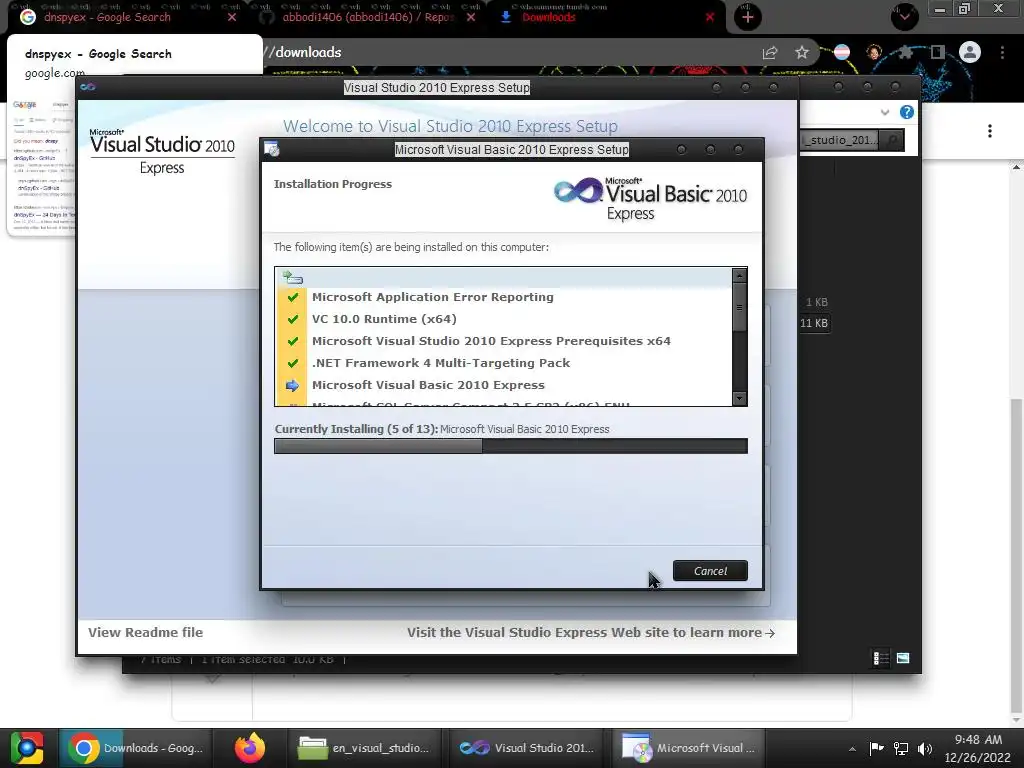This screenshot has width=1024, height=768.
Task: Show hidden system tray icons
Action: [852, 749]
